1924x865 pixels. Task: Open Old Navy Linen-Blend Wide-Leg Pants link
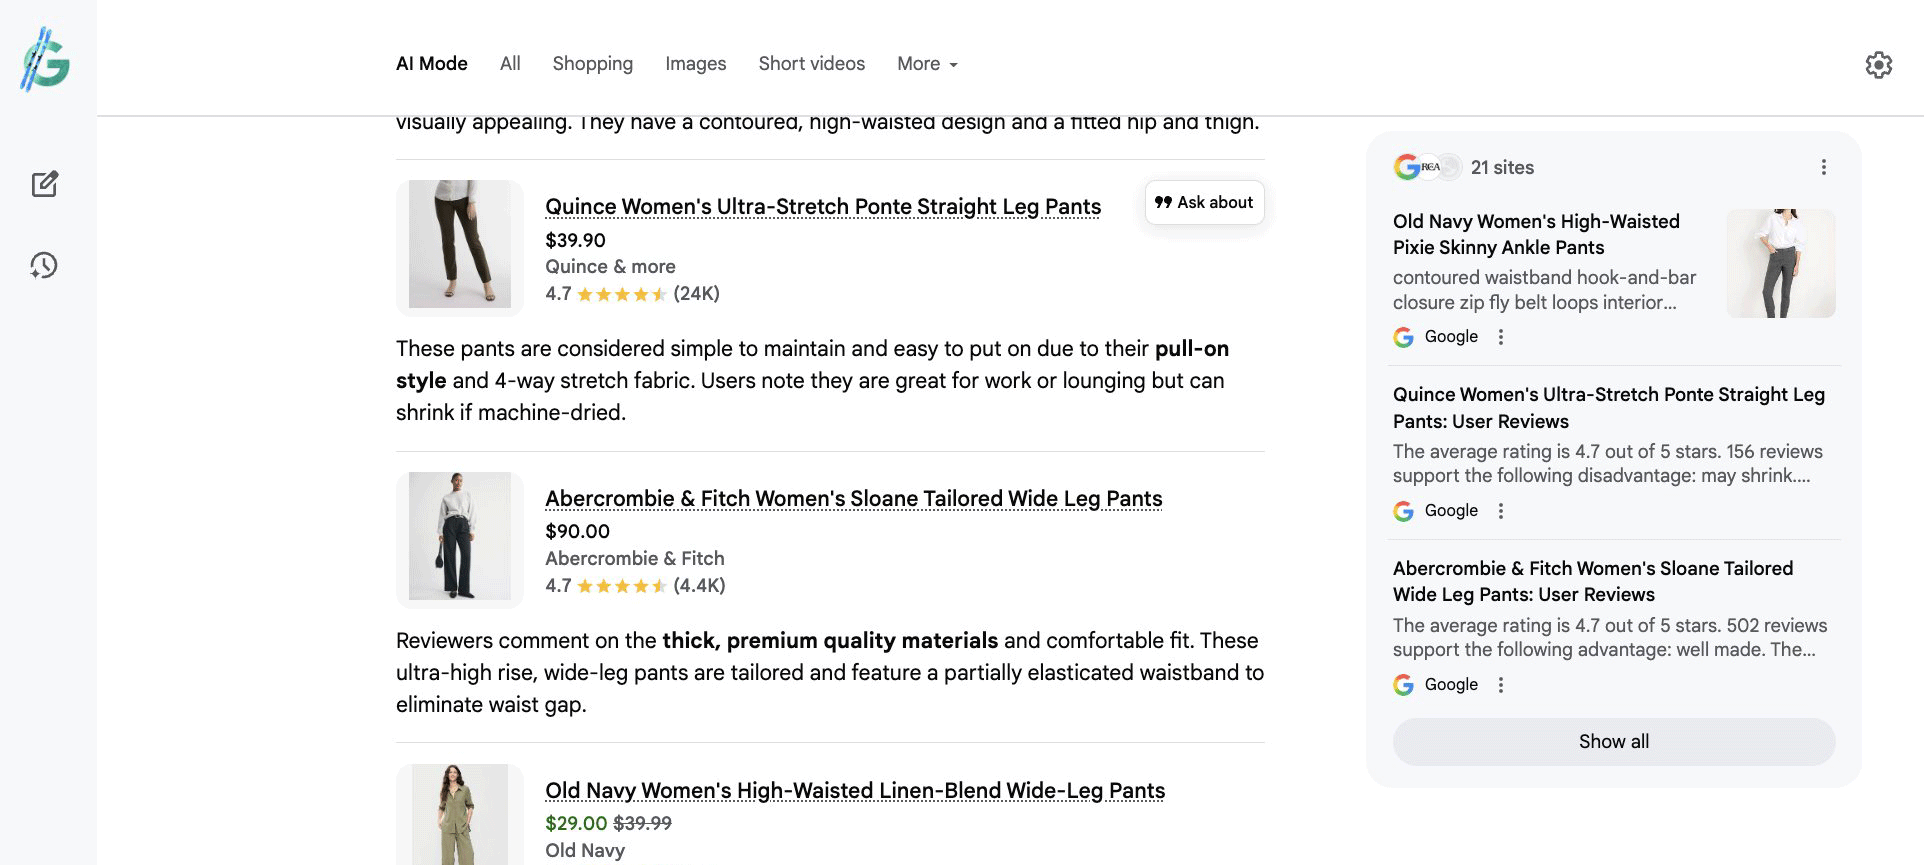pos(855,791)
